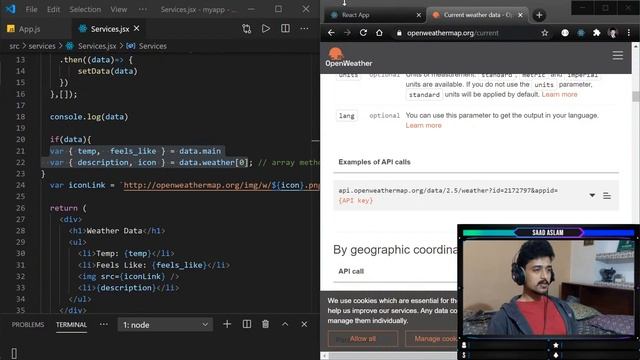Open a new browser tab

point(539,16)
